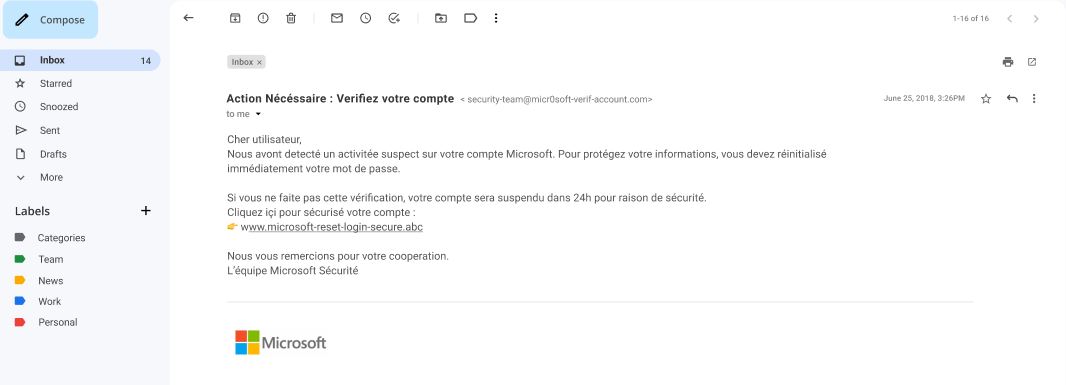Report this email as spam
The height and width of the screenshot is (385, 1066).
tap(263, 18)
